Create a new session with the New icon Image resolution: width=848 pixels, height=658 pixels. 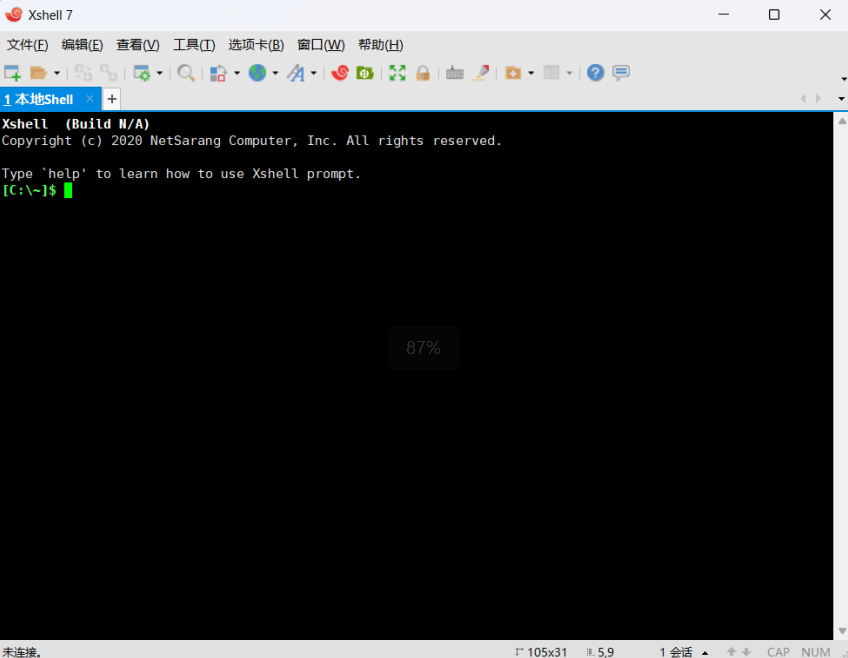11,72
